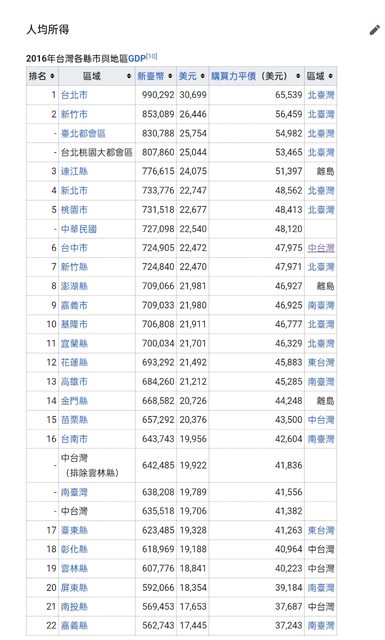Visit the 澎湖縣 article link

74,286
